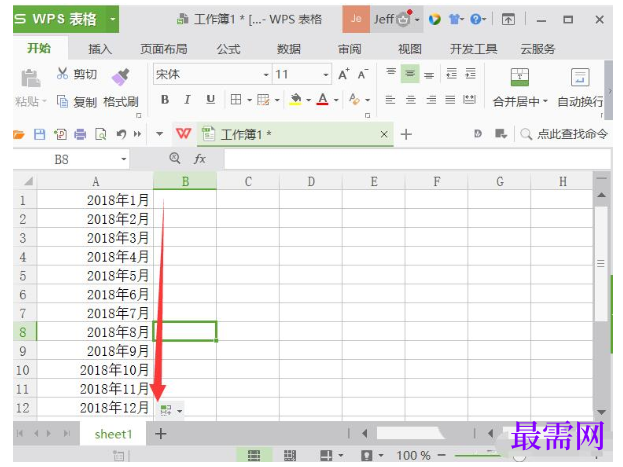The image size is (623, 467).
Task: Align text left in cell
Action: [391, 100]
